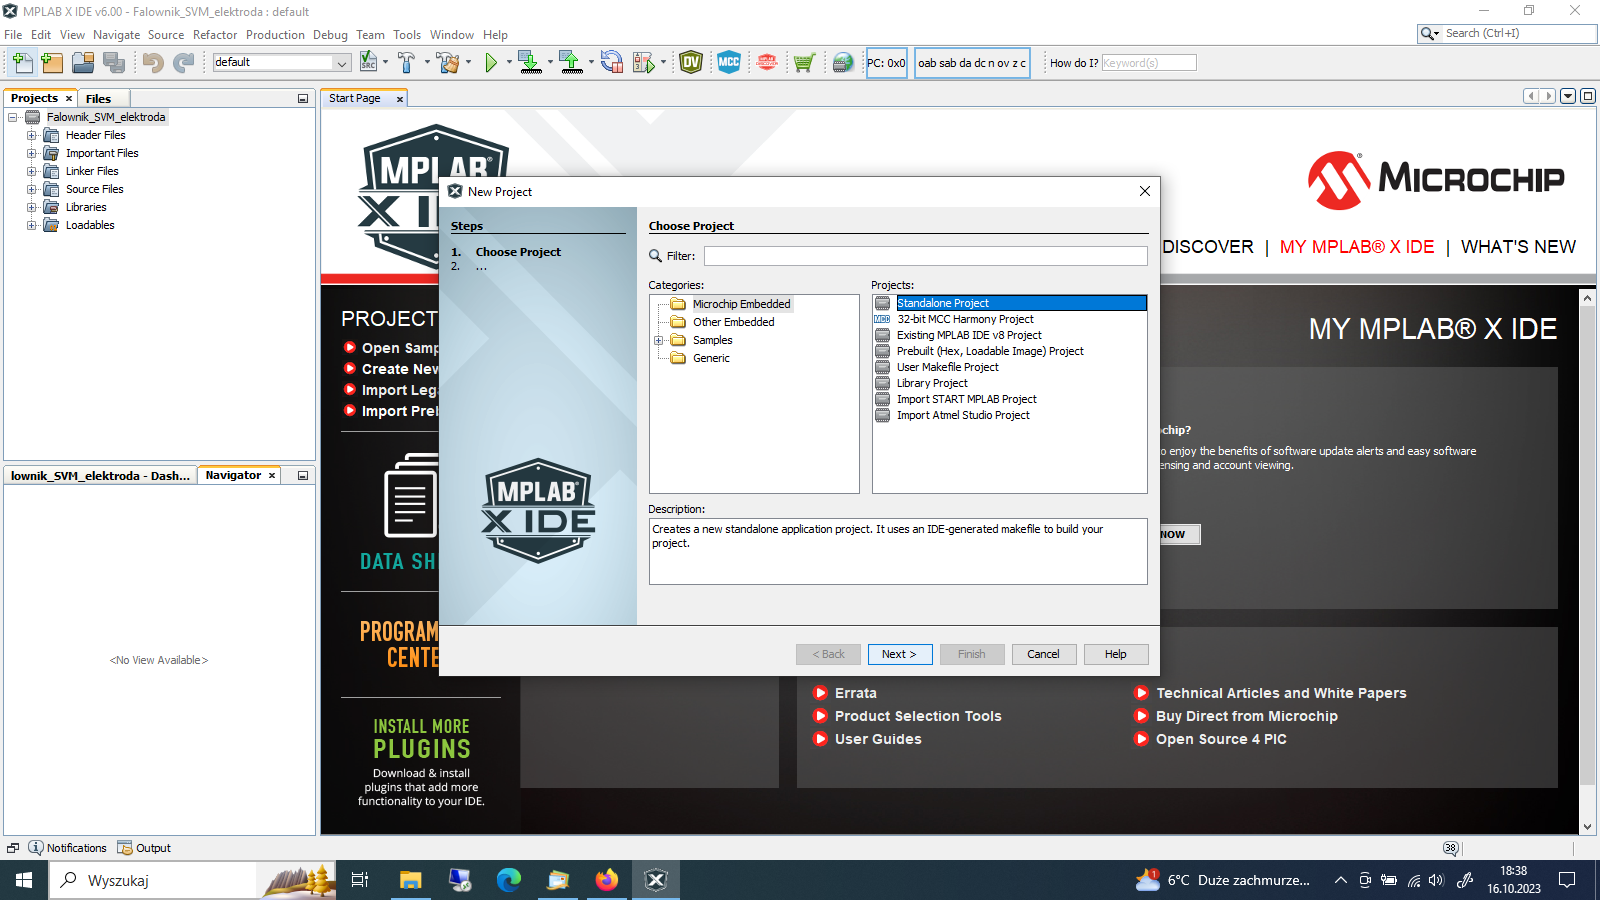Screen dimensions: 1600x900
Task: Click the Build Project hammer icon
Action: (x=406, y=63)
